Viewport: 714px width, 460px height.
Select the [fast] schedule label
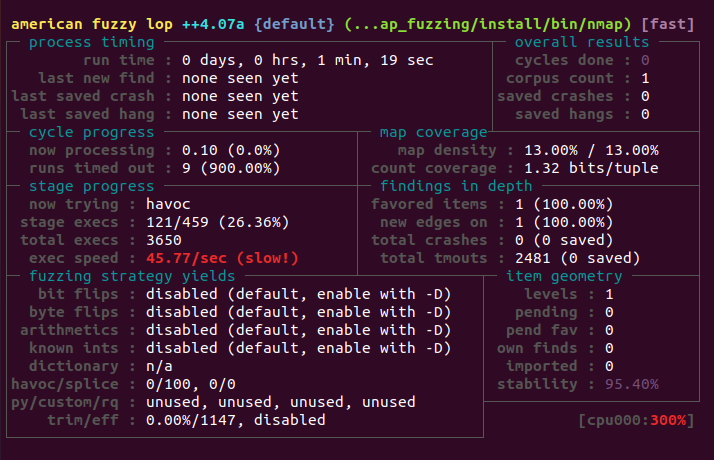click(668, 24)
